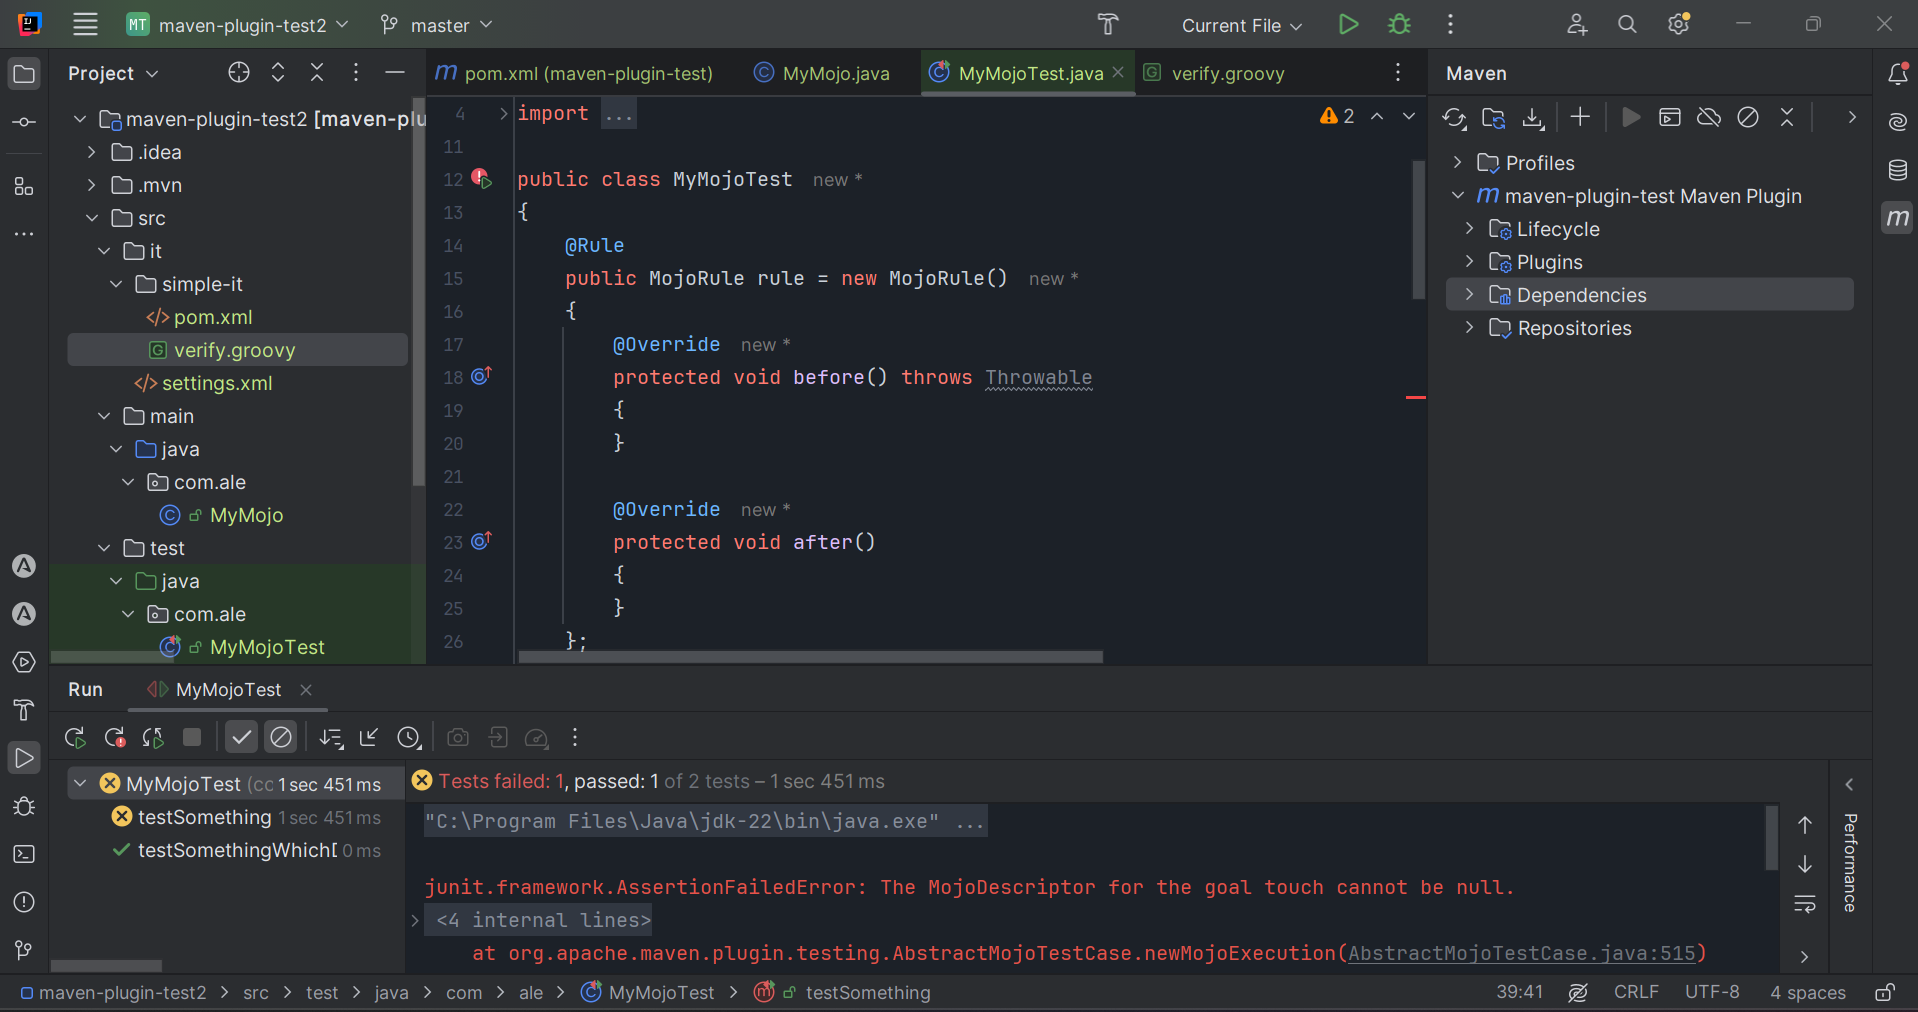1918x1012 pixels.
Task: Open the Terminal tool window
Action: pos(24,854)
